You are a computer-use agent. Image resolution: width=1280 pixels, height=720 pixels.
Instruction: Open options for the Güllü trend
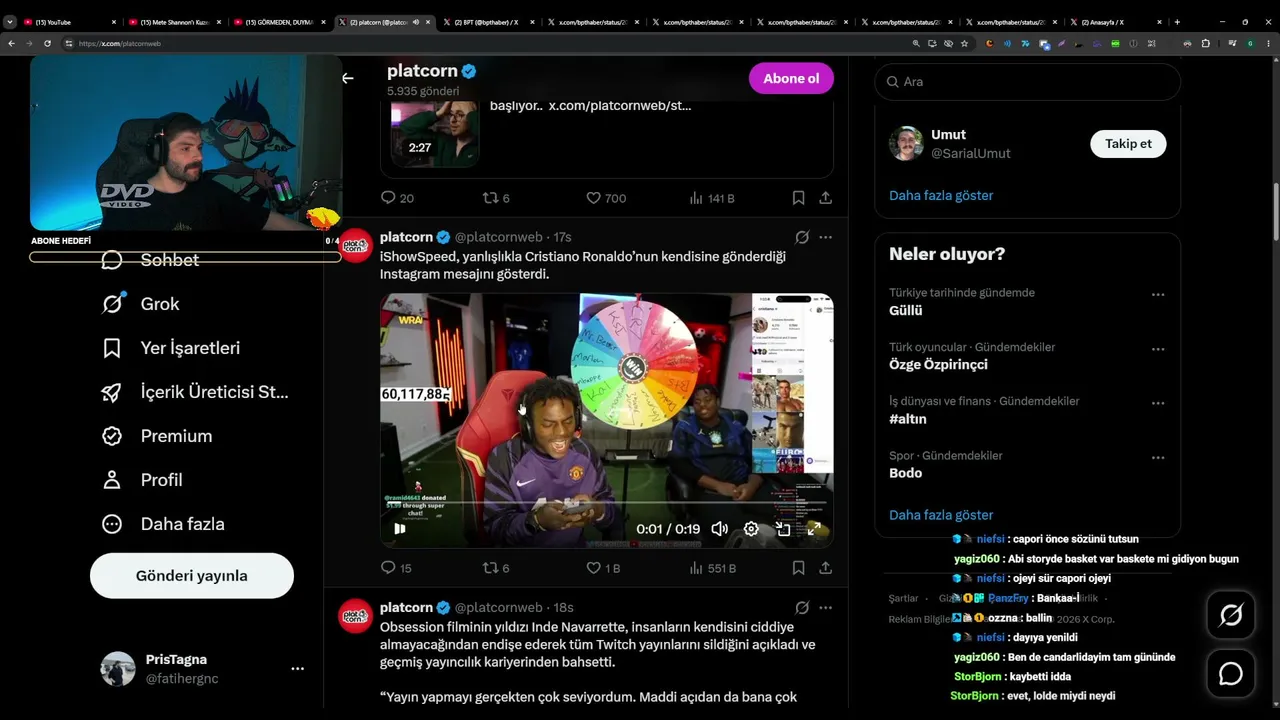[x=1158, y=295]
